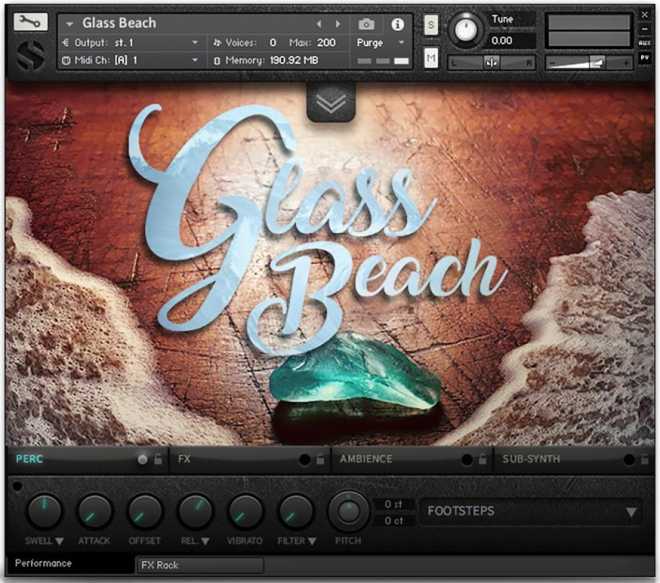Open the FILTER dropdown arrow
Image resolution: width=660 pixels, height=583 pixels.
click(x=312, y=541)
